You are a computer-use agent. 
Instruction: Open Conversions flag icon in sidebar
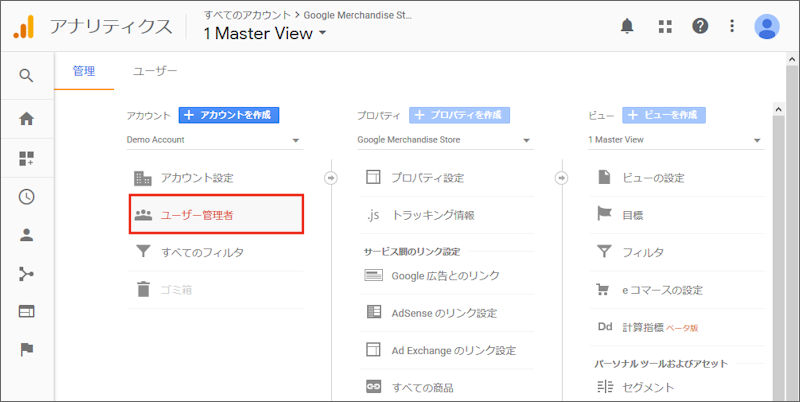pyautogui.click(x=27, y=349)
